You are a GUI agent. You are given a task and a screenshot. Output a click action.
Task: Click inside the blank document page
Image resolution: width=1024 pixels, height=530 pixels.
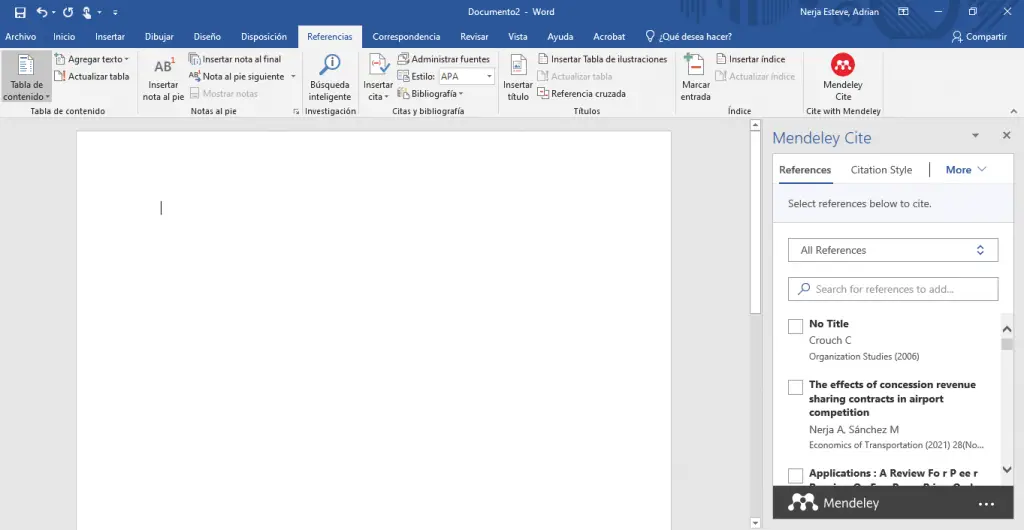pos(374,330)
